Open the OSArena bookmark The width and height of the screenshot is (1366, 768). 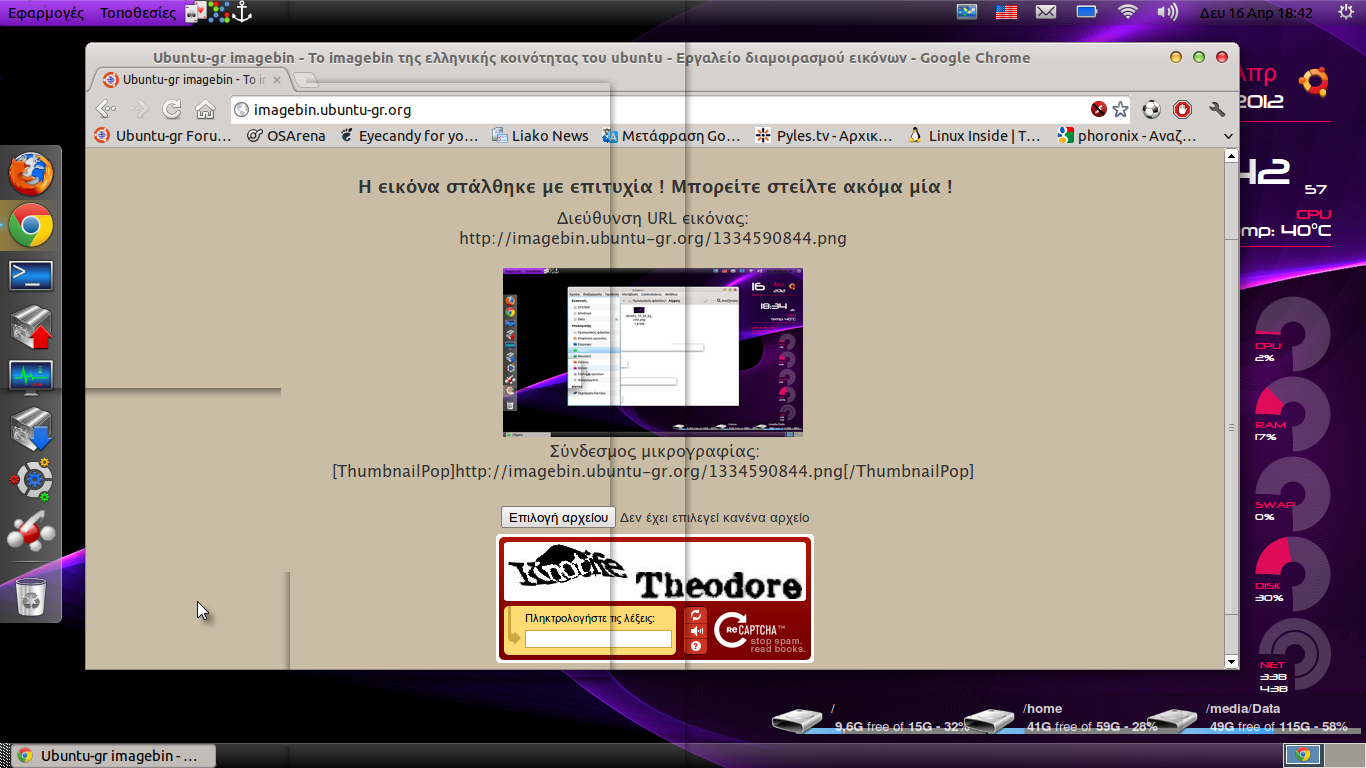pos(286,136)
